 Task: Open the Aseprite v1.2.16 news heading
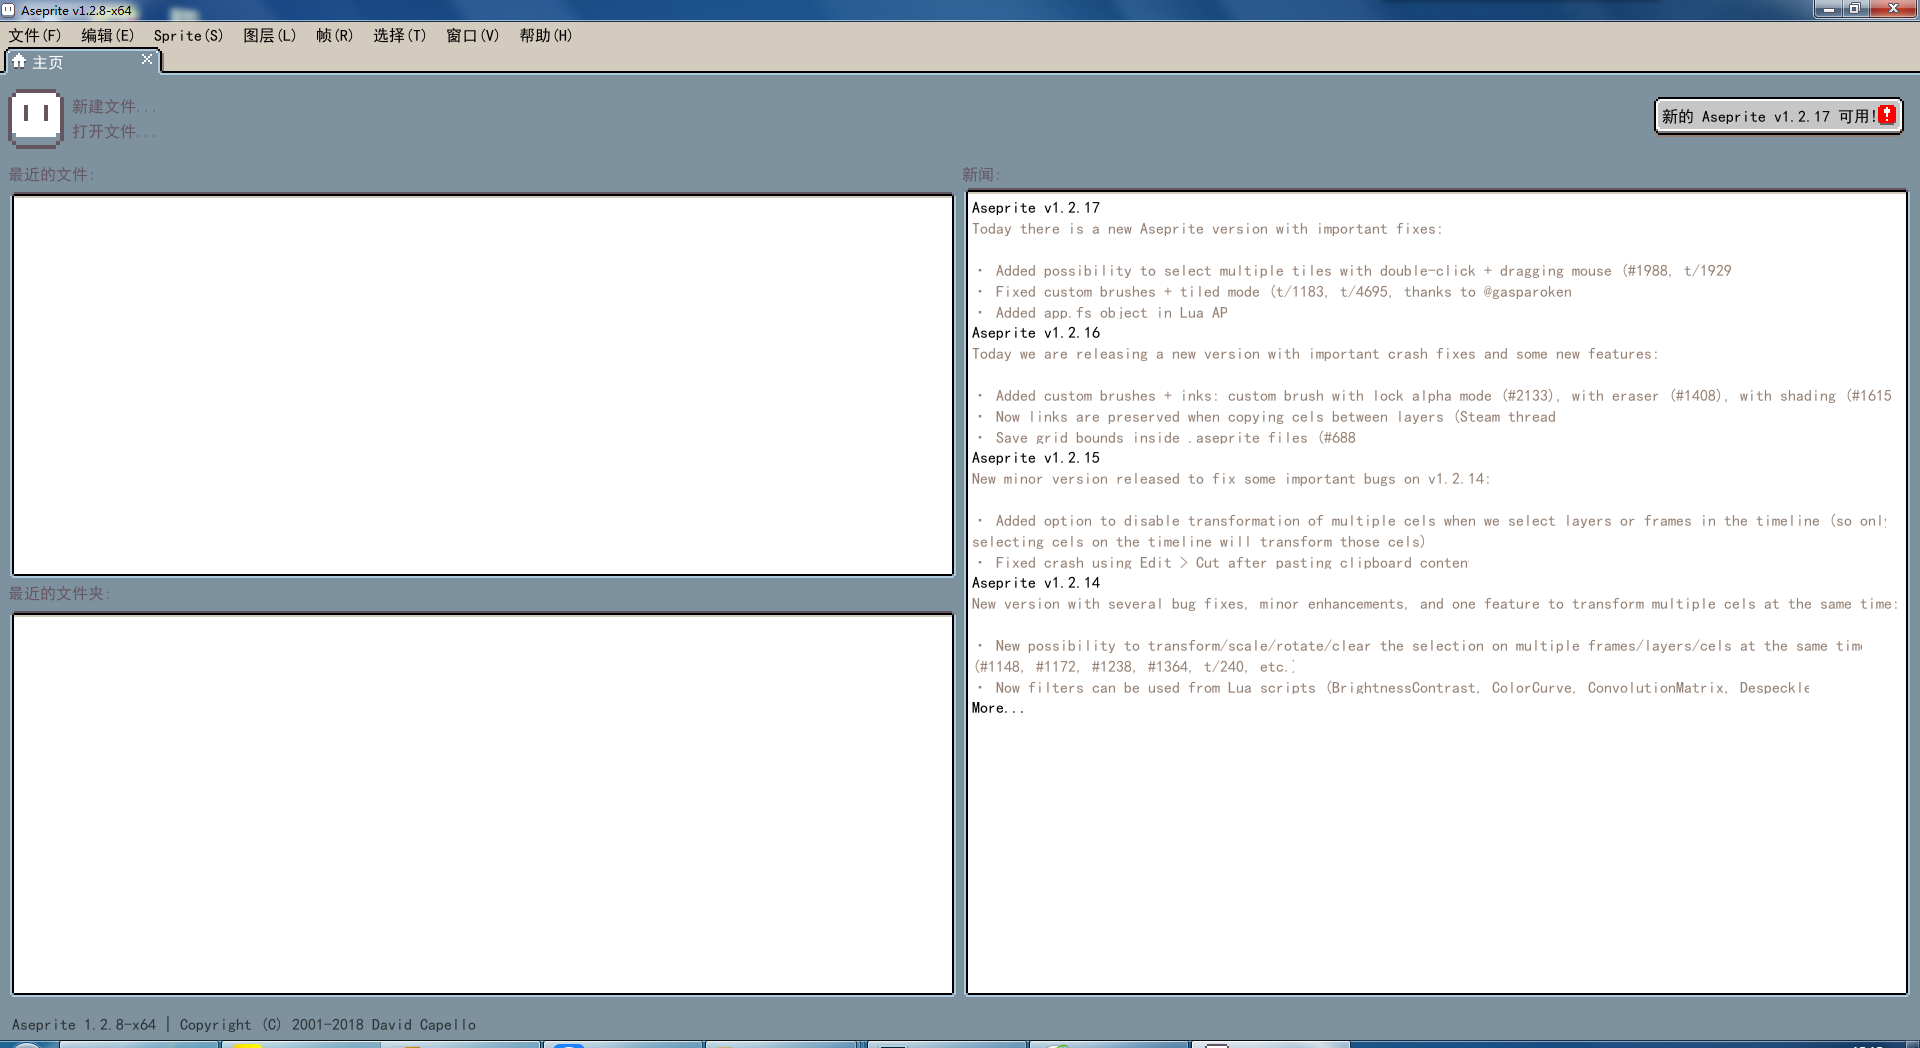(x=1035, y=333)
